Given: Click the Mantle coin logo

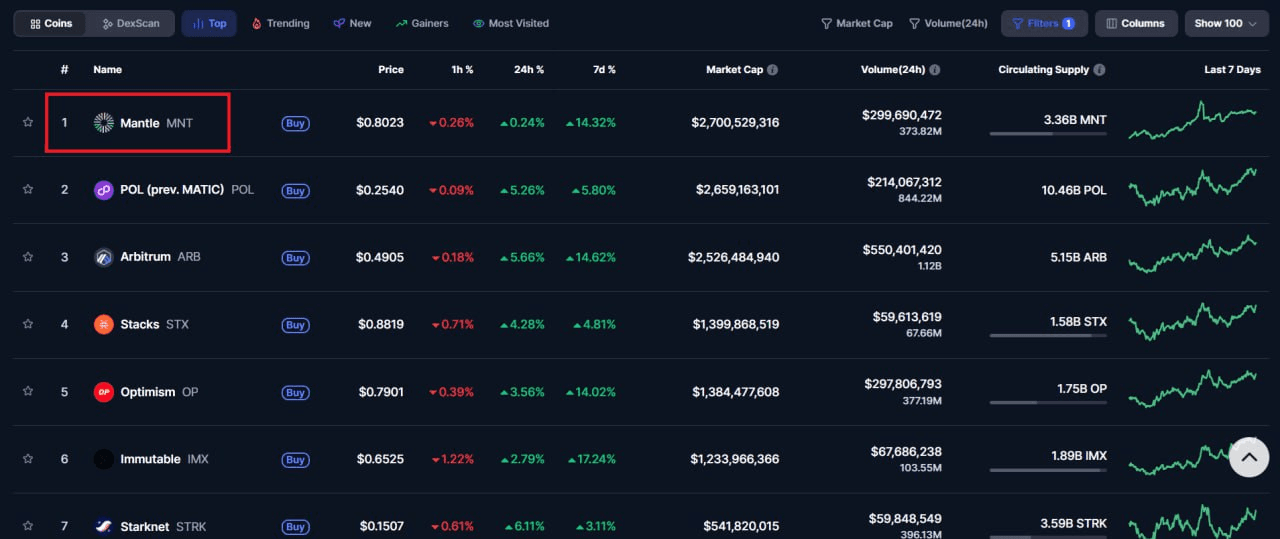Looking at the screenshot, I should click(x=104, y=123).
